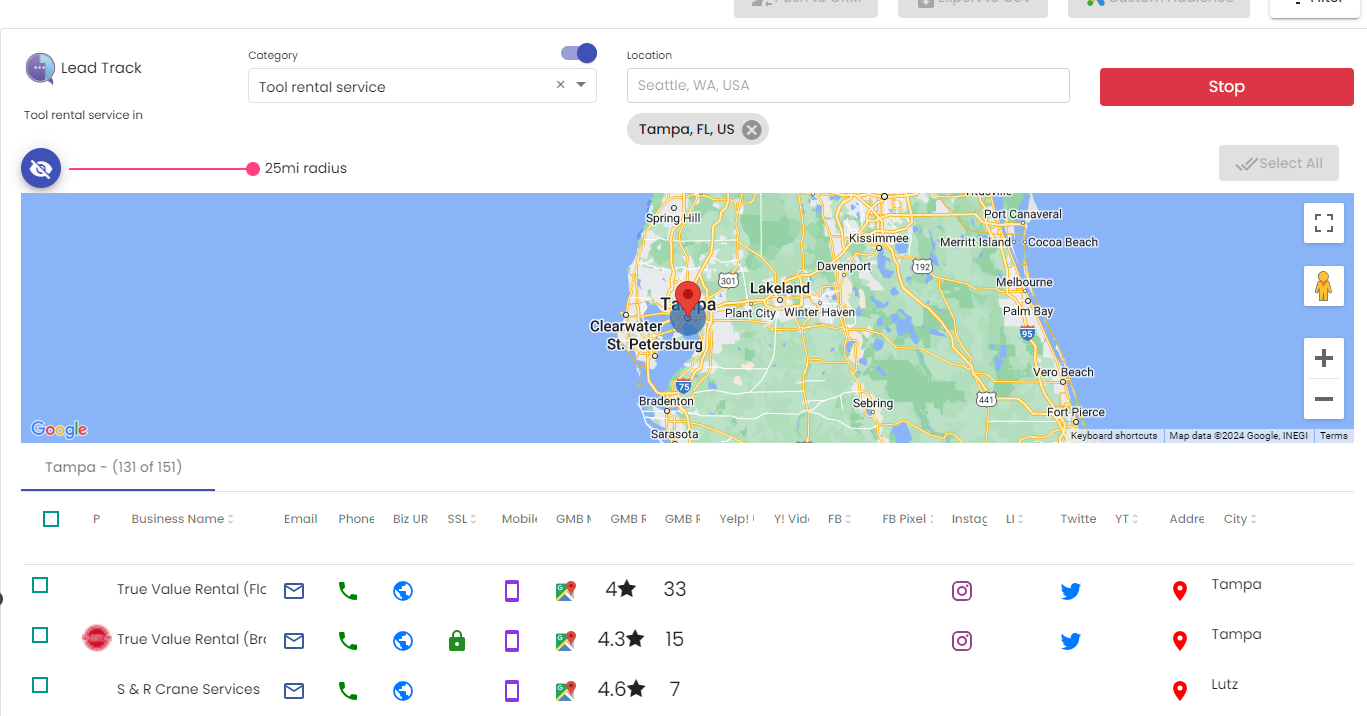Focus the Location input field
The image size is (1367, 716).
848,85
